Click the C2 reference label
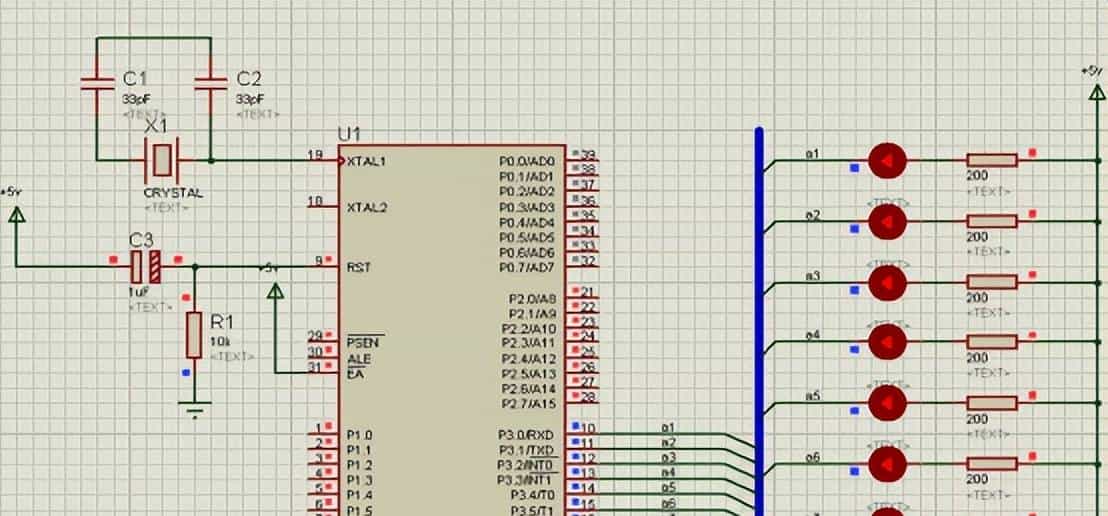 [x=249, y=78]
